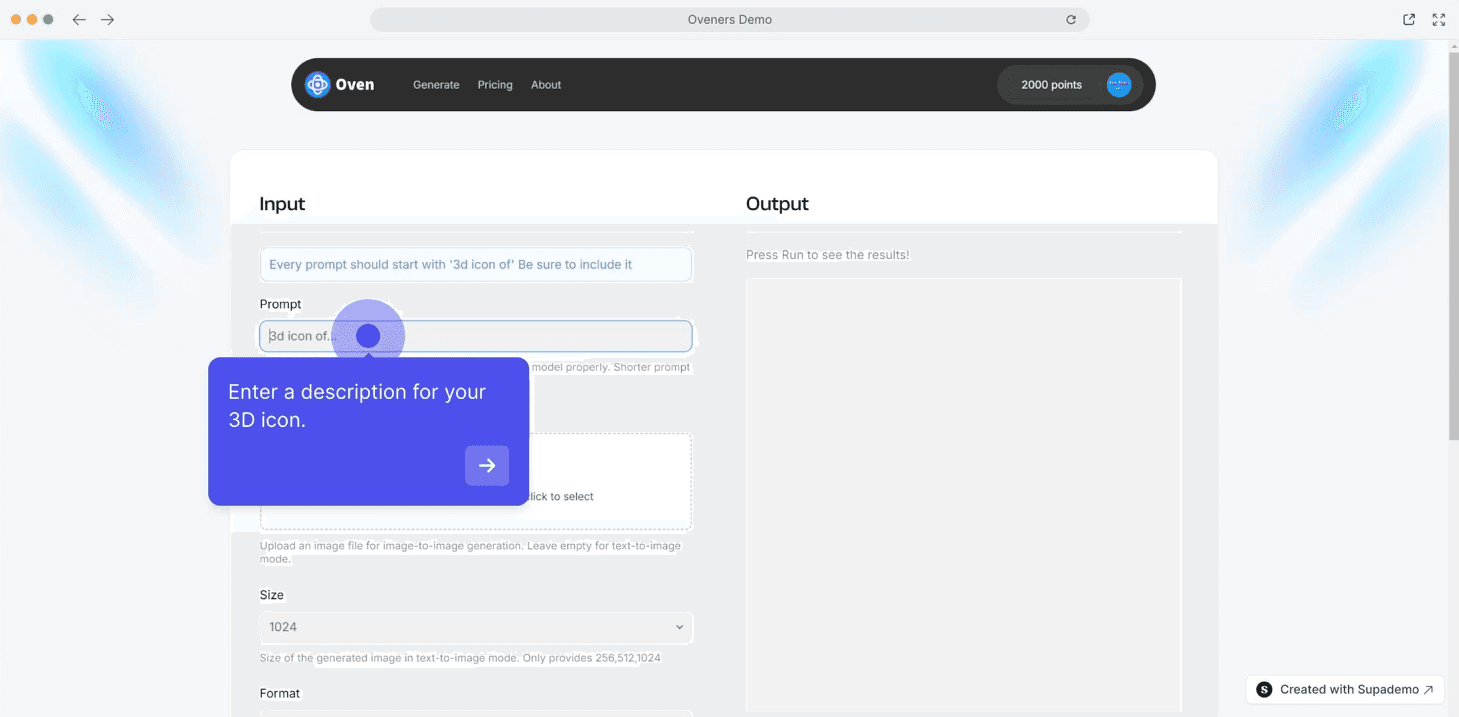1459x717 pixels.
Task: Click the "Prompt" label
Action: coord(280,304)
